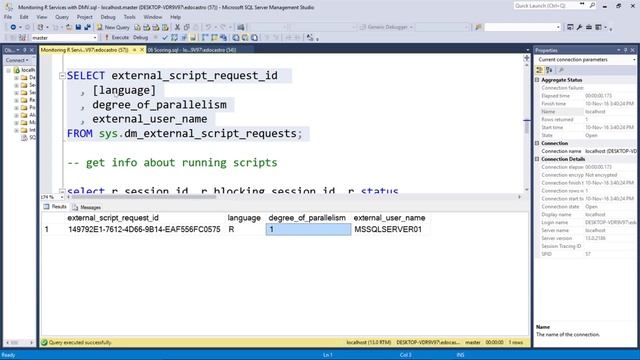The image size is (640, 360).
Task: Open the active documents list dropdown arrow
Action: coord(527,50)
